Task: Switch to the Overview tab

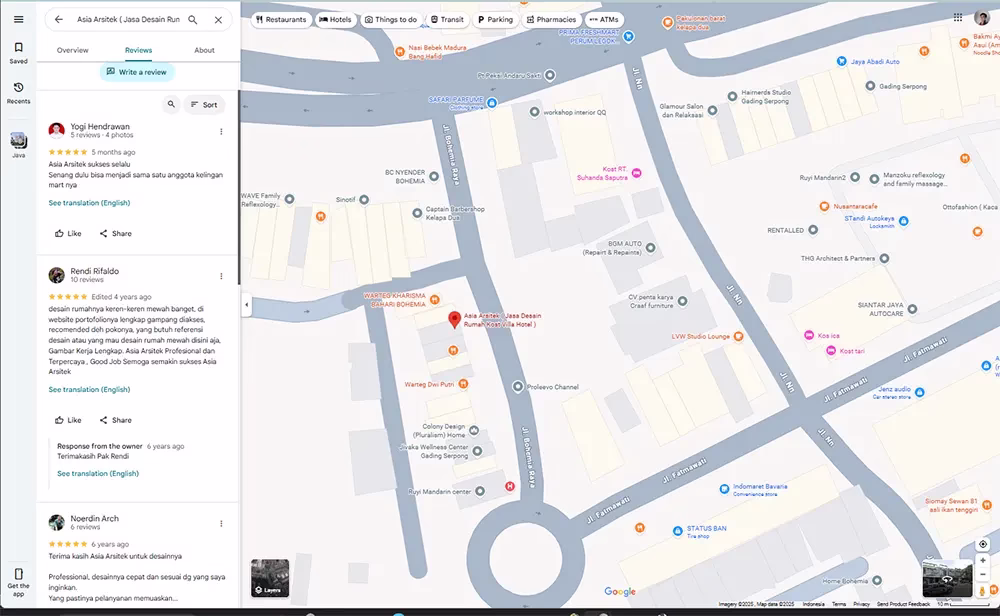Action: (72, 50)
